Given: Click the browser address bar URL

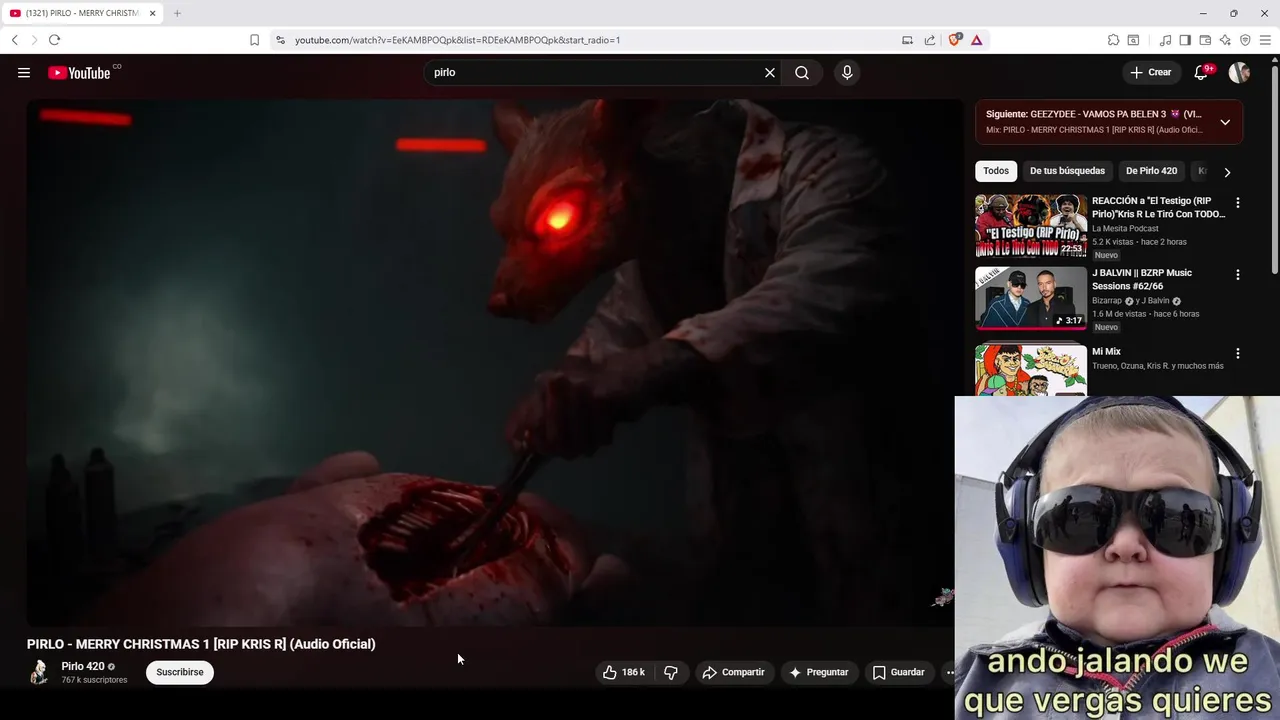Looking at the screenshot, I should 458,40.
